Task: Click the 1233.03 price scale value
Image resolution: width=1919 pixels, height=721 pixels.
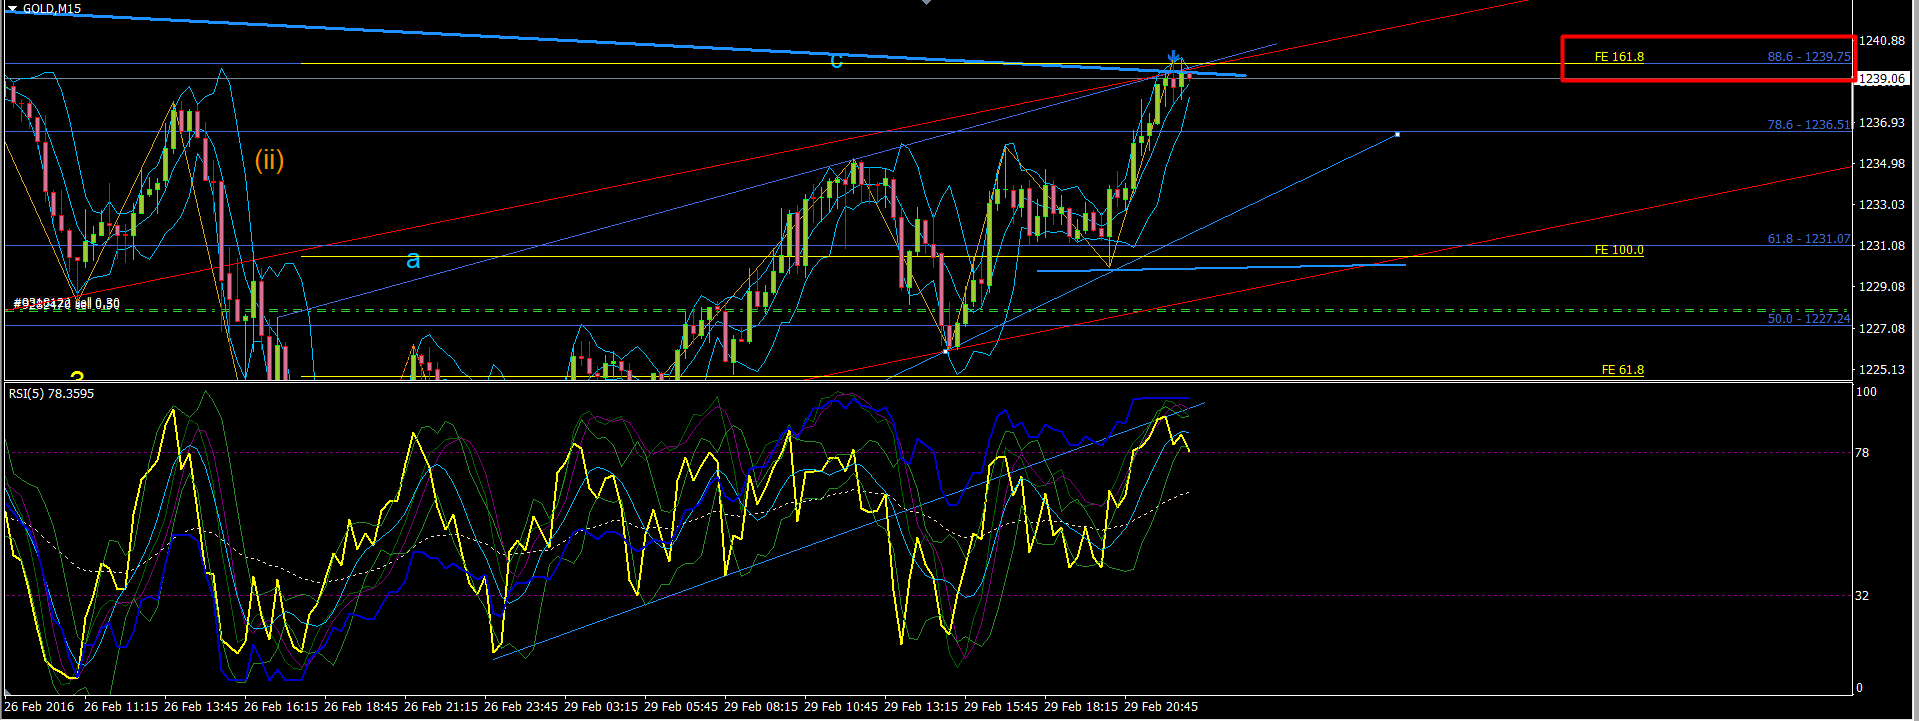Action: (1882, 205)
